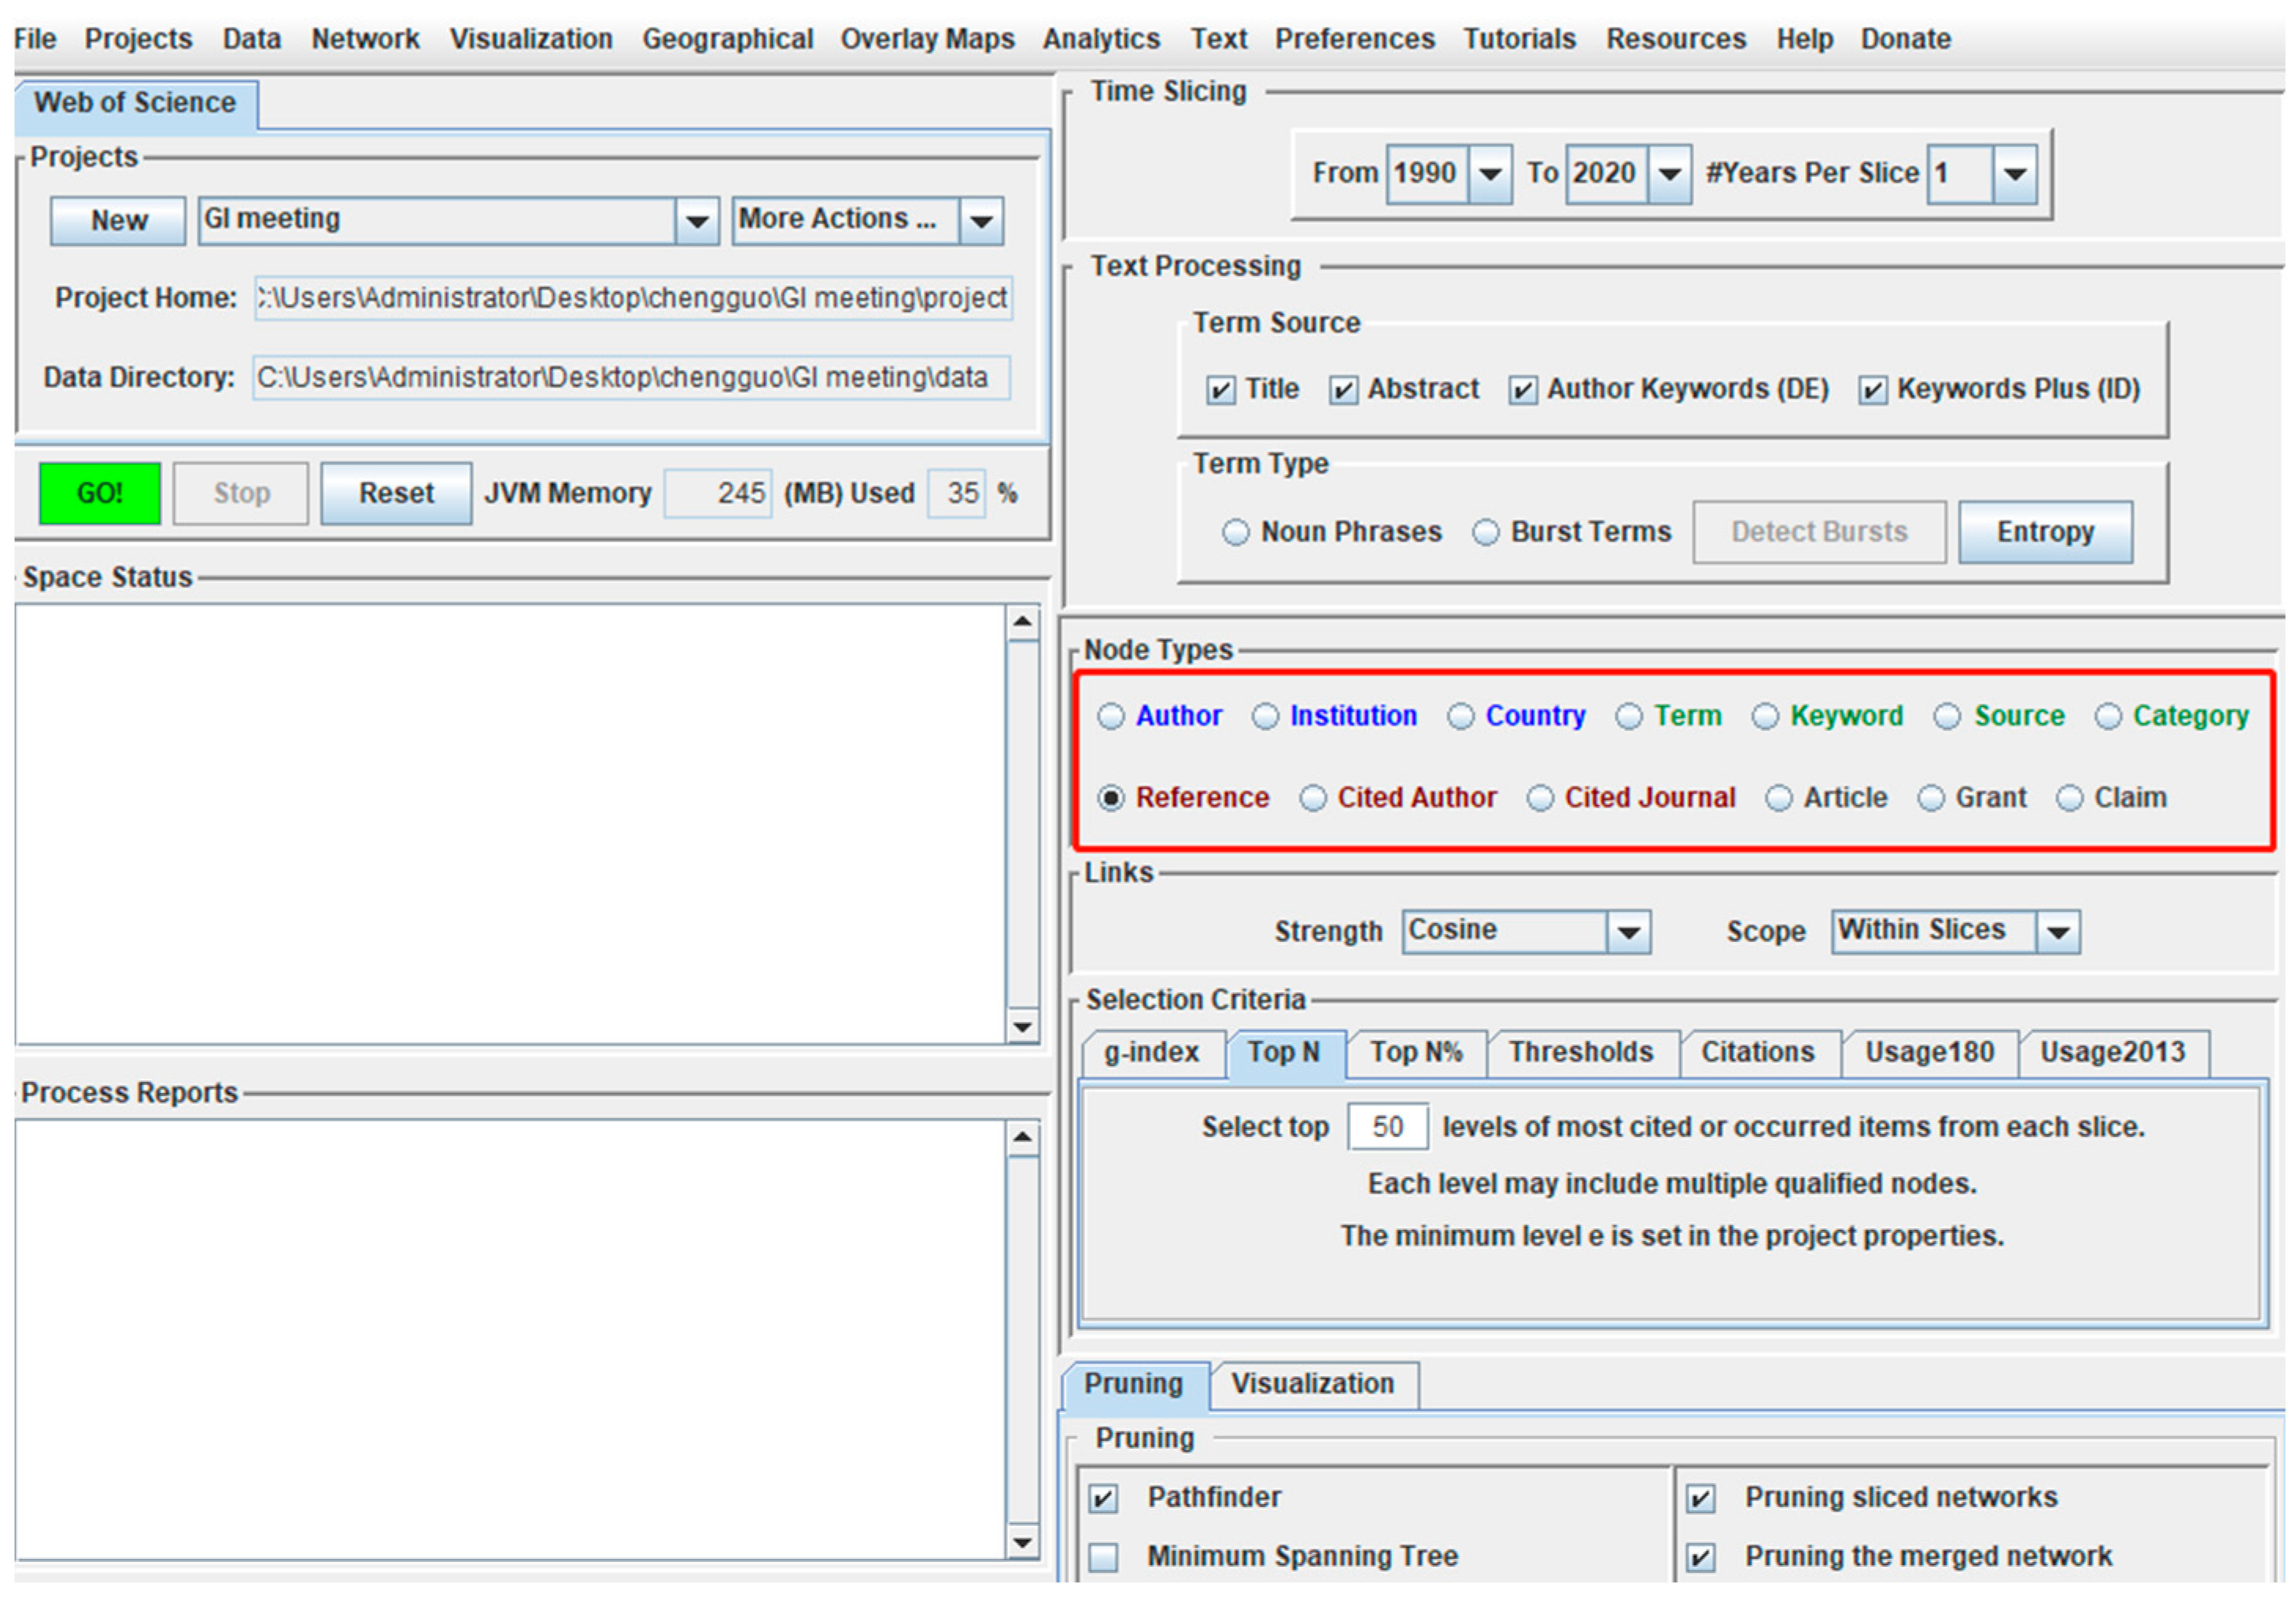Enable the Minimum Spanning Tree checkbox
The image size is (2296, 1599).
pyautogui.click(x=1103, y=1557)
